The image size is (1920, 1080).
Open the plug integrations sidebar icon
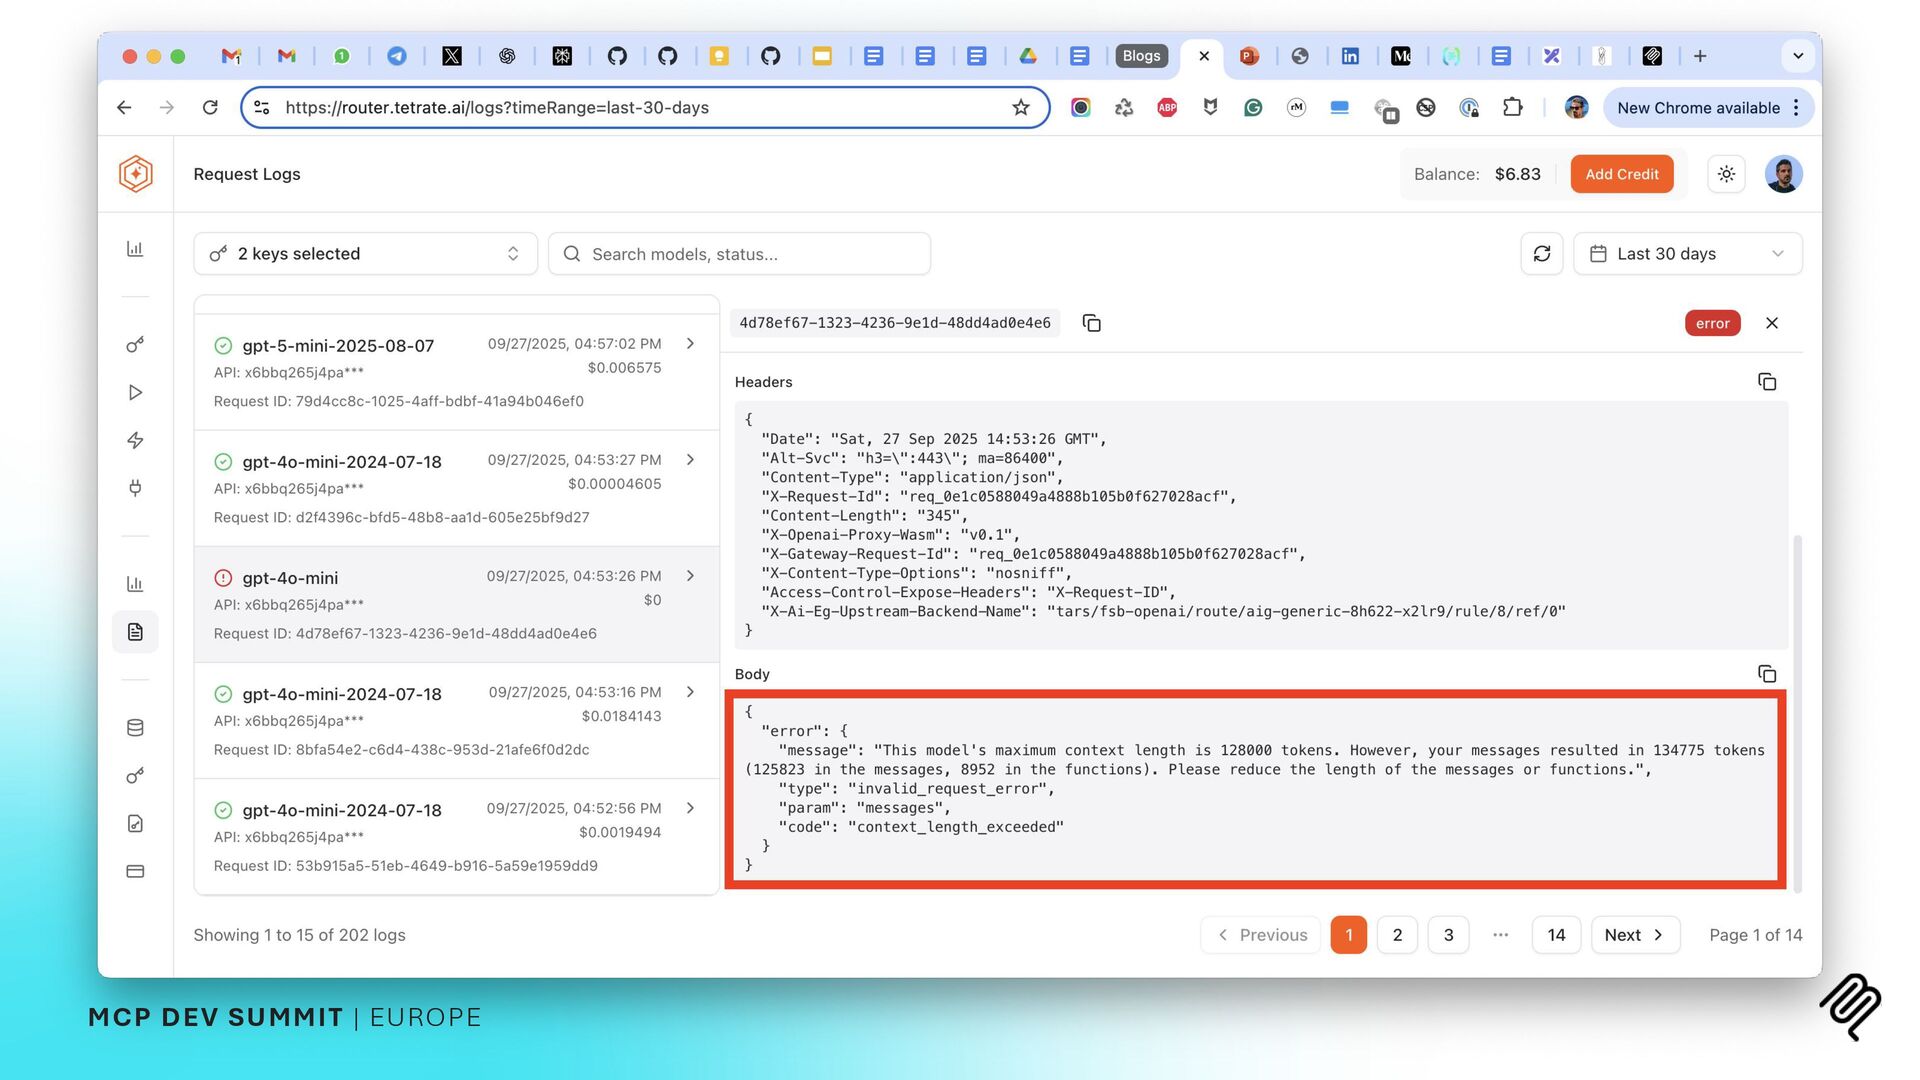135,488
